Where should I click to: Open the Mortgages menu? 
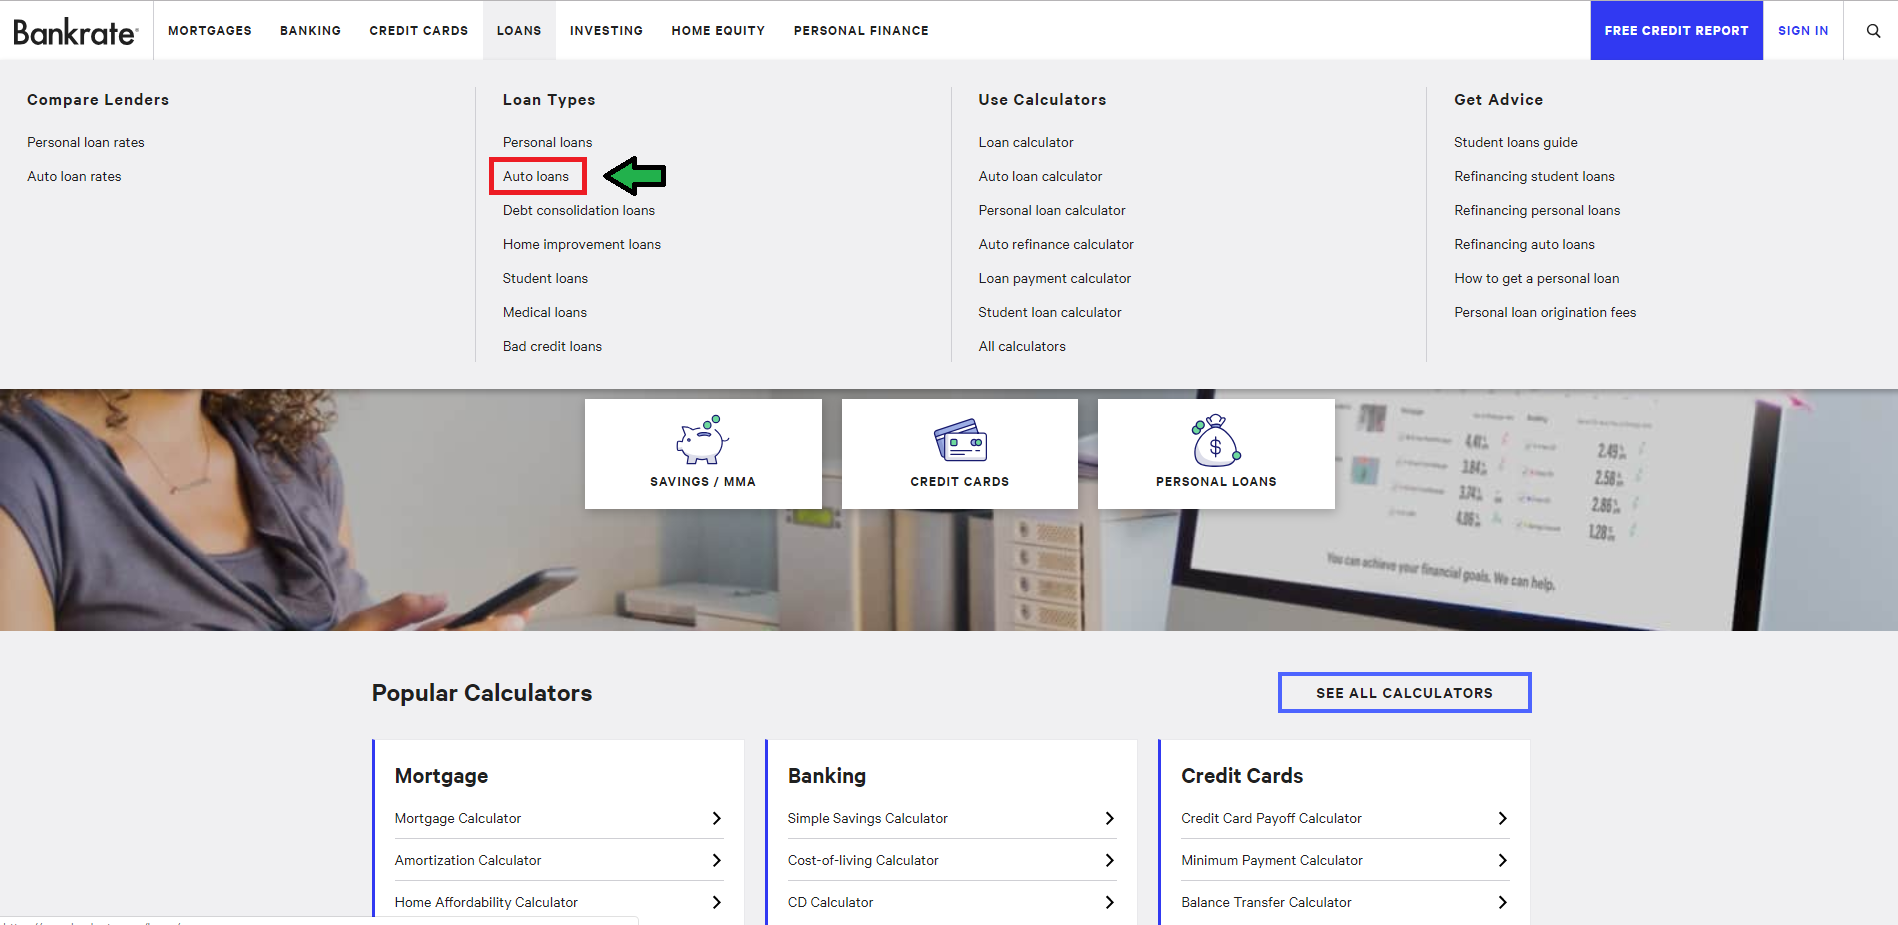pyautogui.click(x=210, y=31)
